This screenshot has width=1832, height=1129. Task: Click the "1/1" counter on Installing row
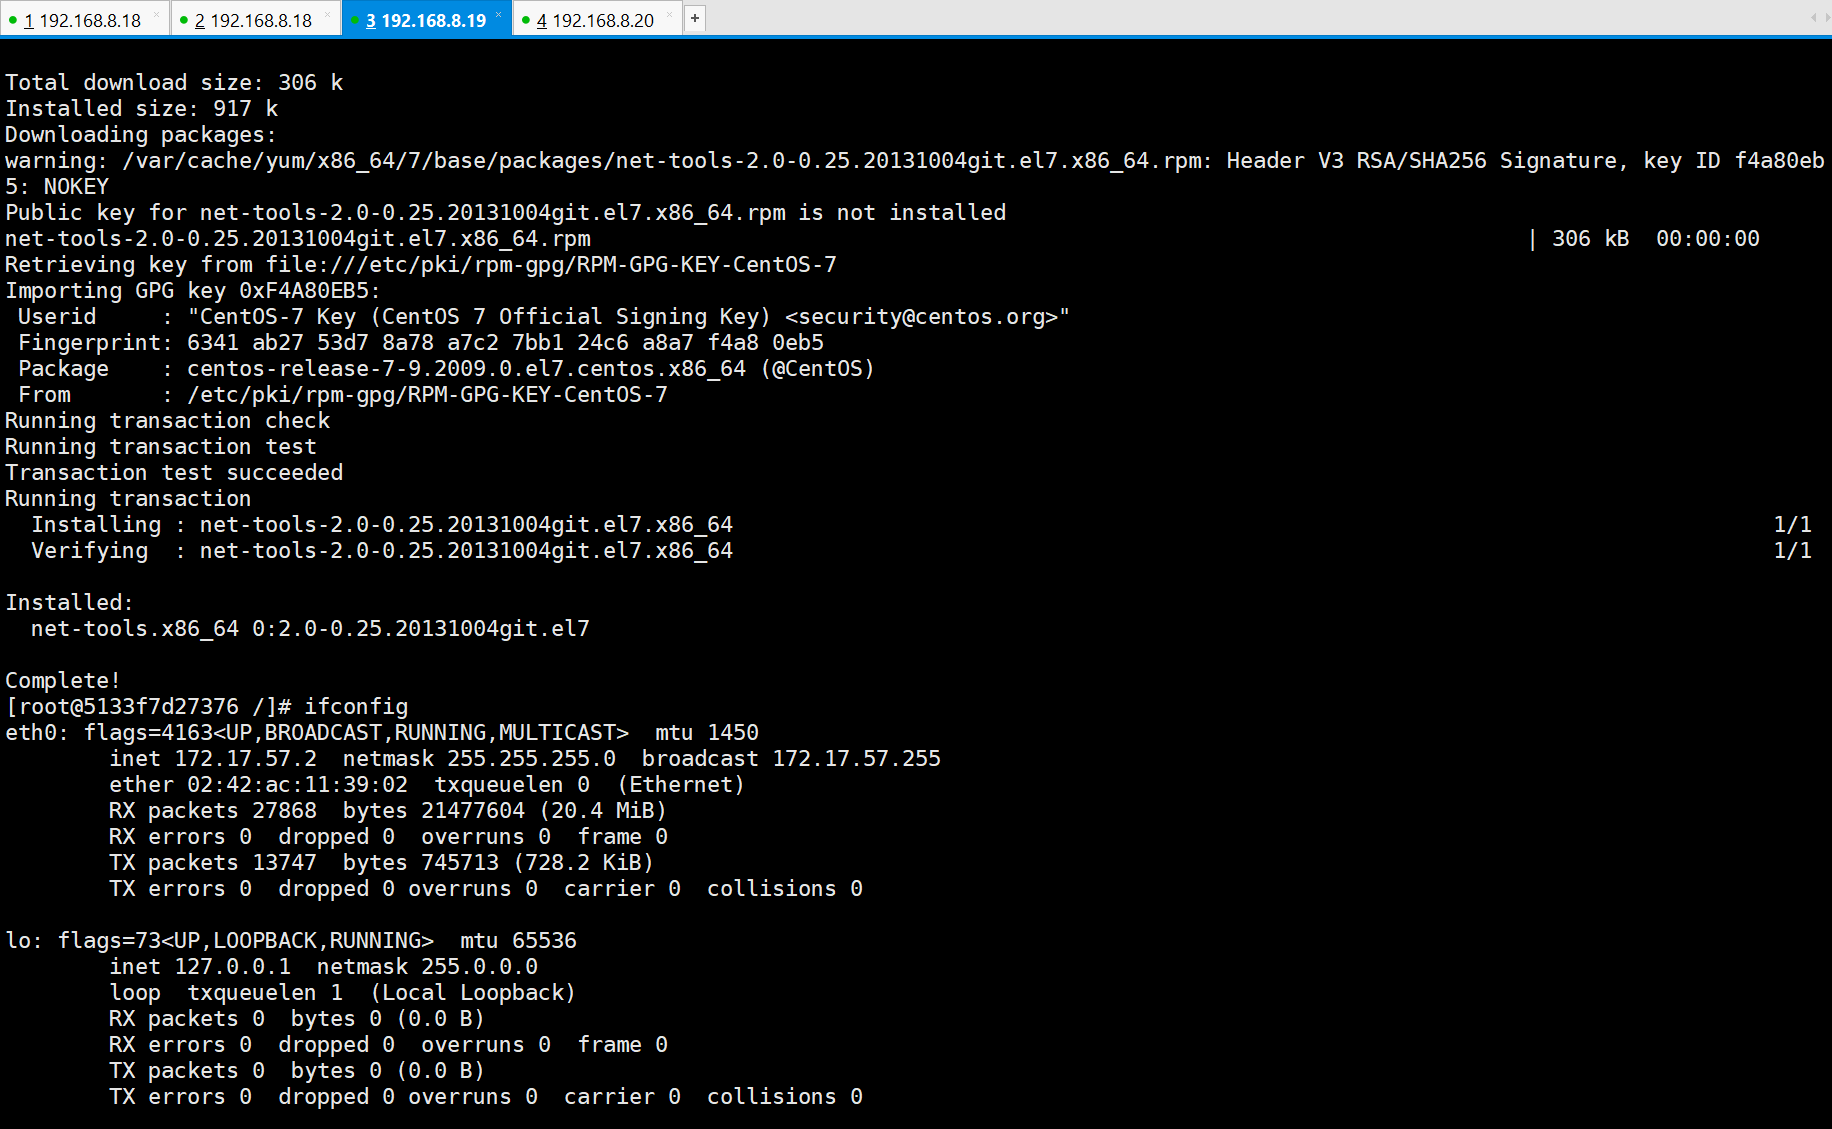(x=1792, y=525)
